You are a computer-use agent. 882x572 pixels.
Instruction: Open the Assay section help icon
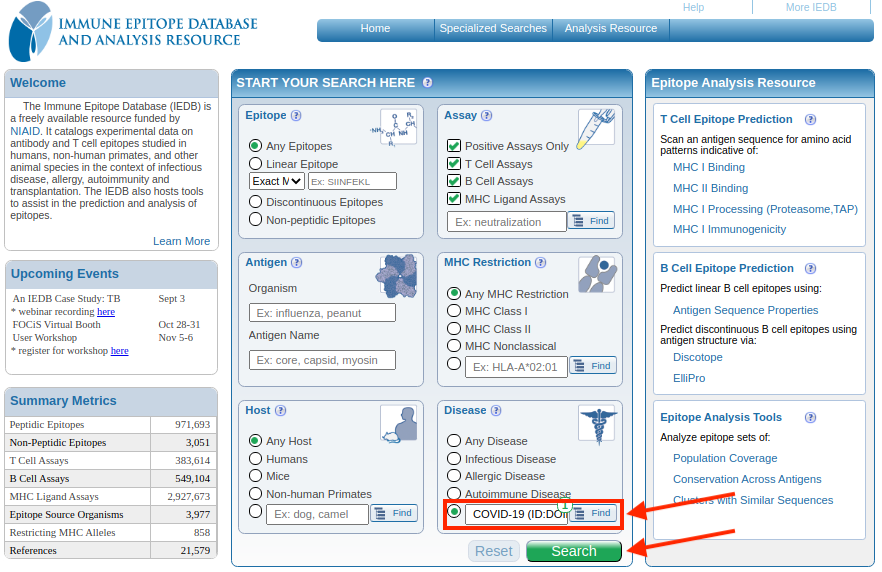[487, 115]
